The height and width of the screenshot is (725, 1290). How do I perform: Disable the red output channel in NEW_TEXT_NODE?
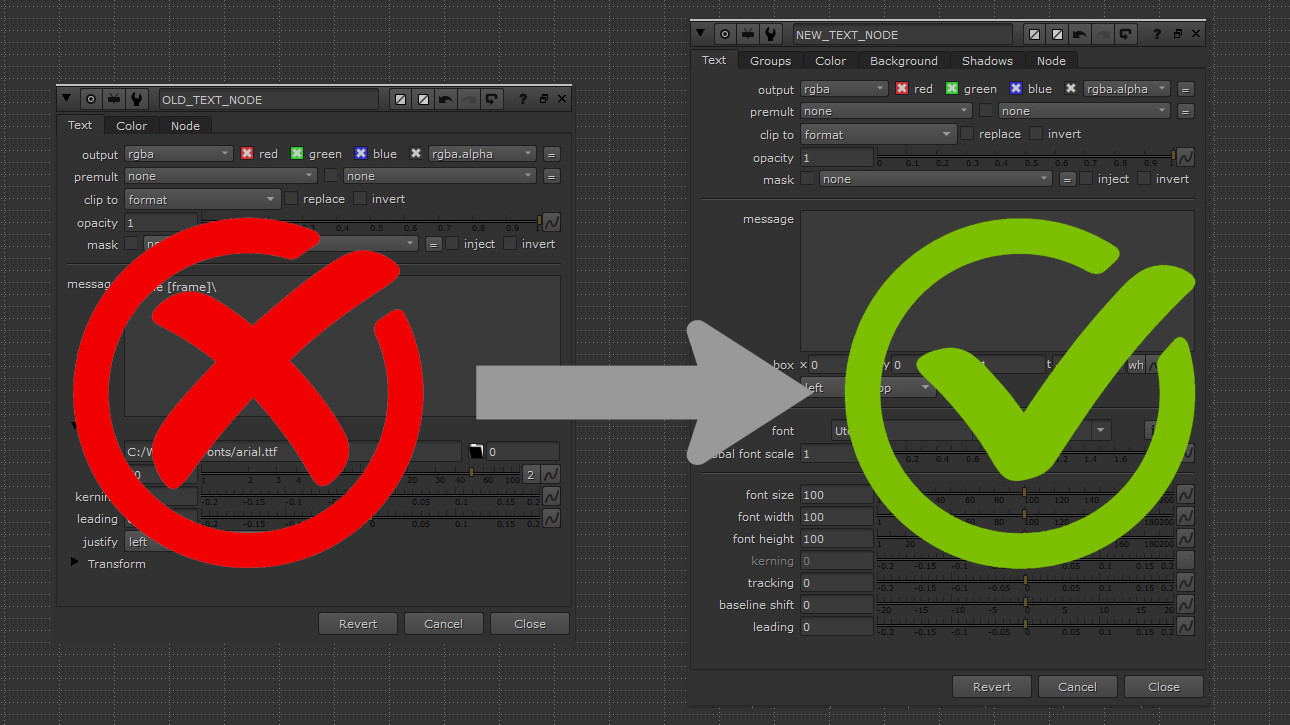coord(901,89)
